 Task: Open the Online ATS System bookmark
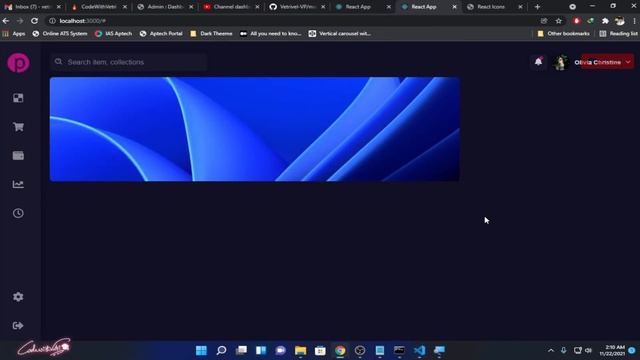click(60, 33)
